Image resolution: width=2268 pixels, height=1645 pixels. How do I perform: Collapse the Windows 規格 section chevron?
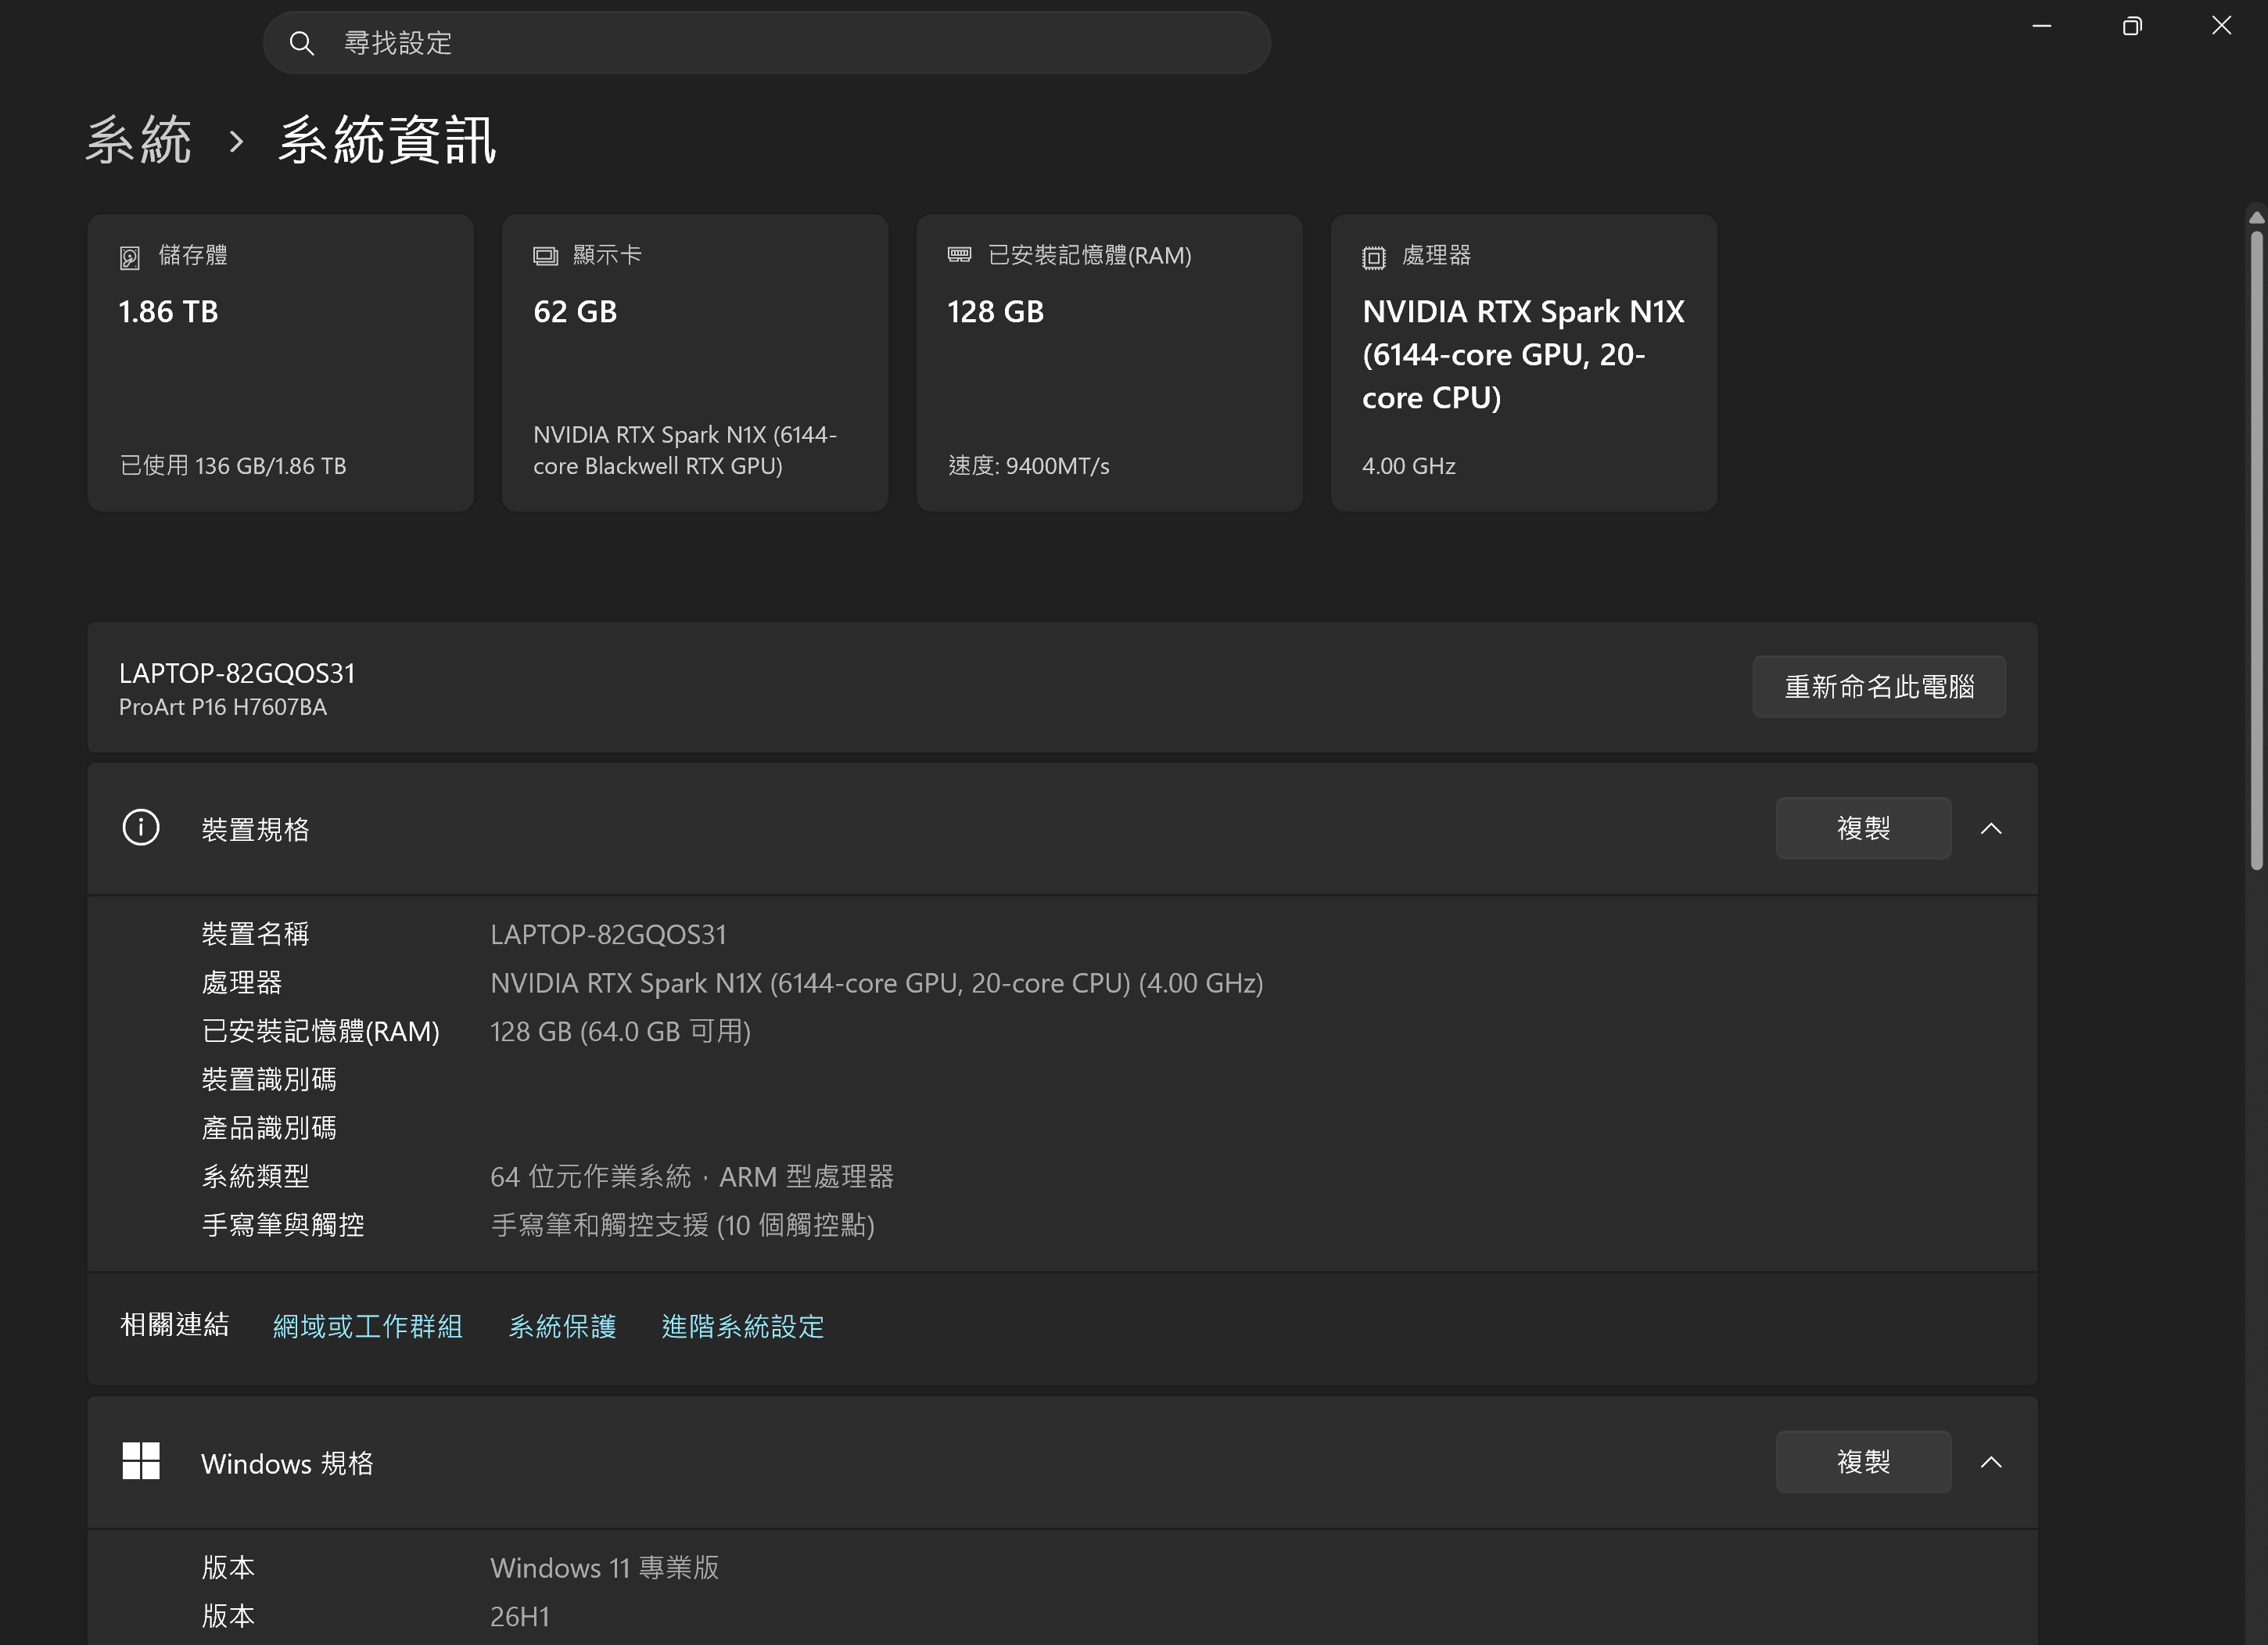1991,1462
